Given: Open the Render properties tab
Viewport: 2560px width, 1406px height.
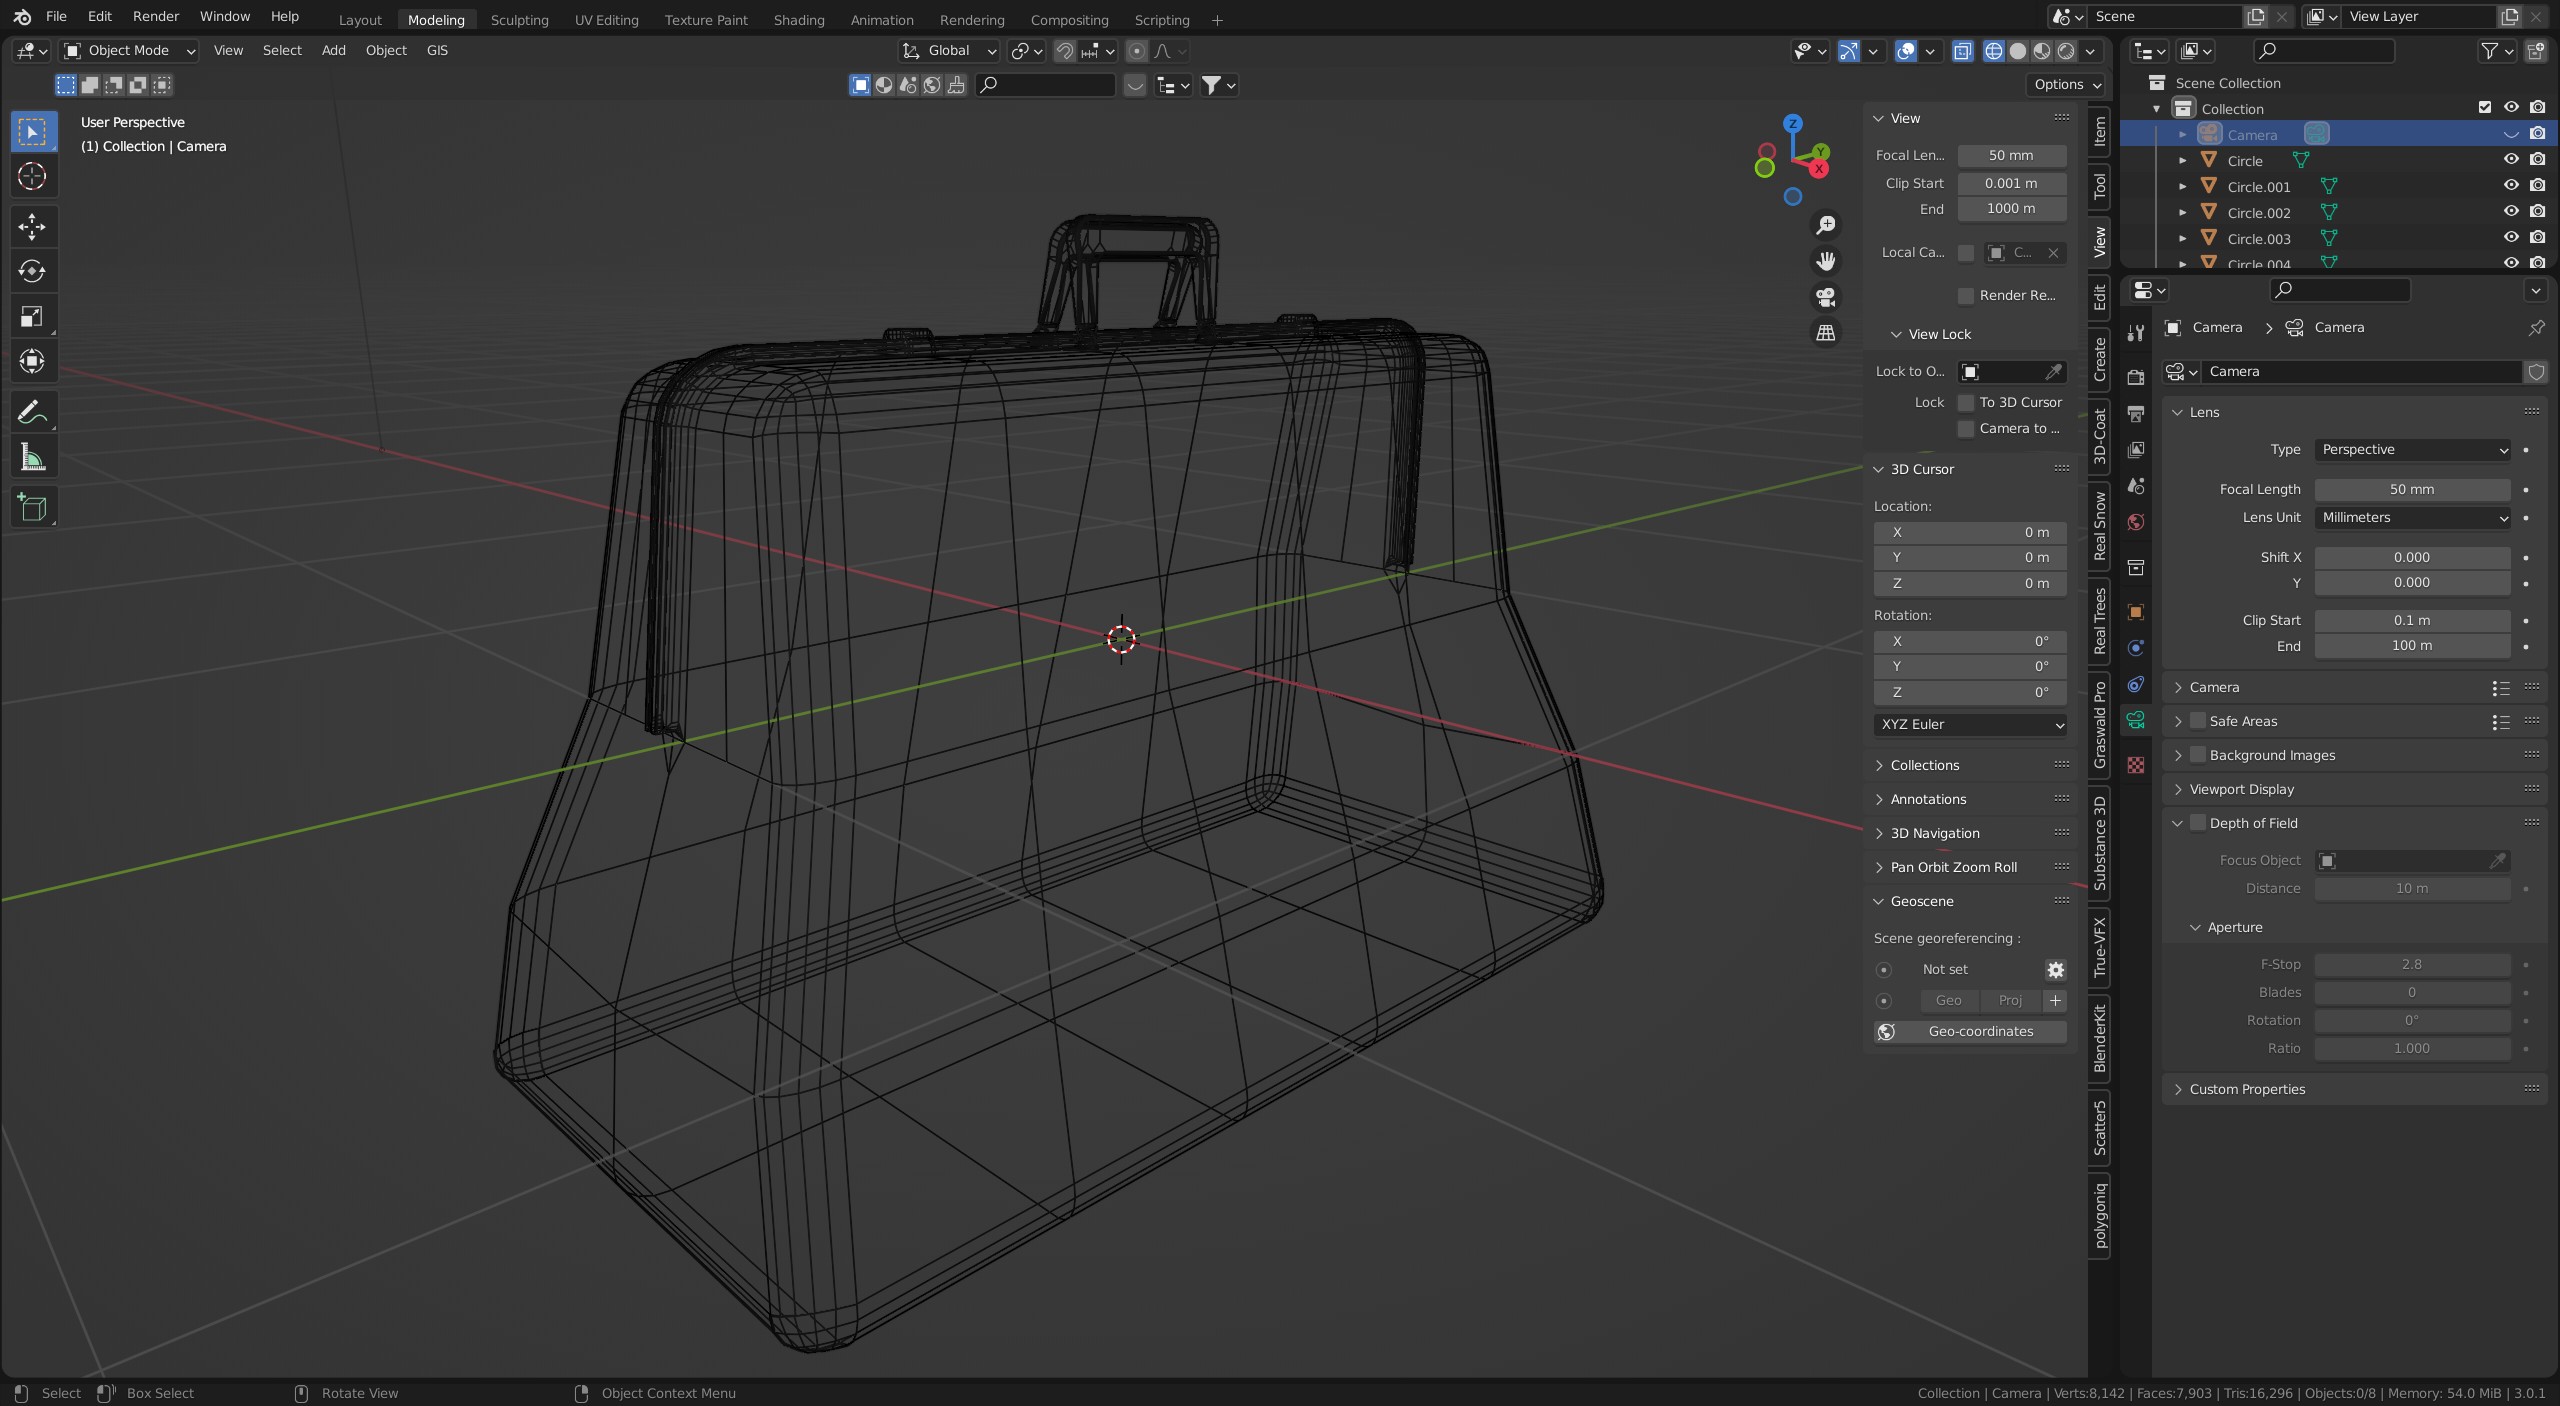Looking at the screenshot, I should (2136, 378).
